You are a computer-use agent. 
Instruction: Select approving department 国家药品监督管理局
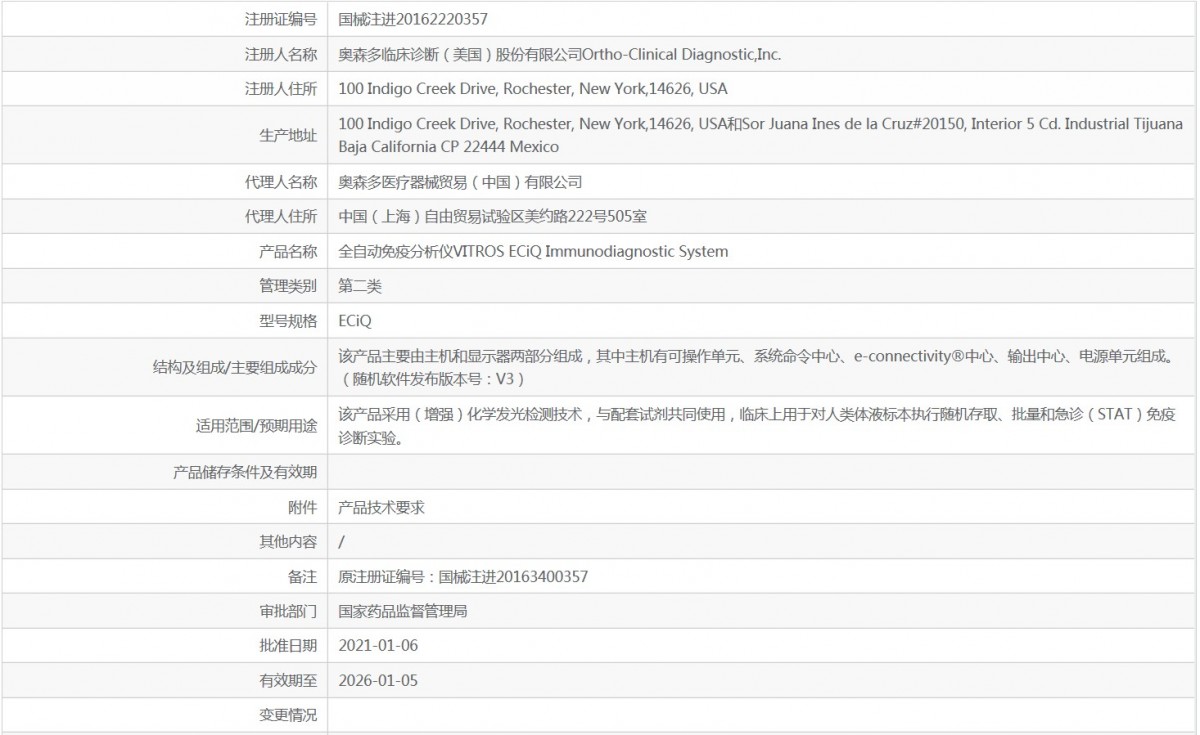[403, 611]
